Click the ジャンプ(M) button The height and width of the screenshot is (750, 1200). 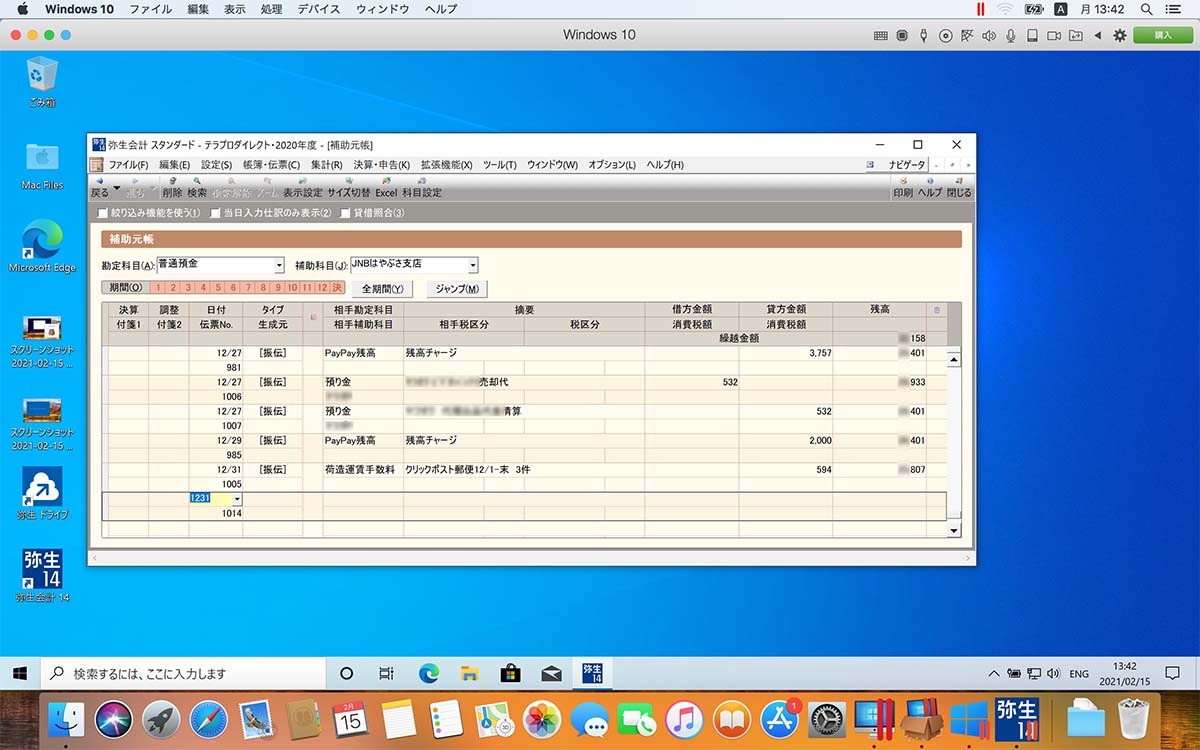457,289
